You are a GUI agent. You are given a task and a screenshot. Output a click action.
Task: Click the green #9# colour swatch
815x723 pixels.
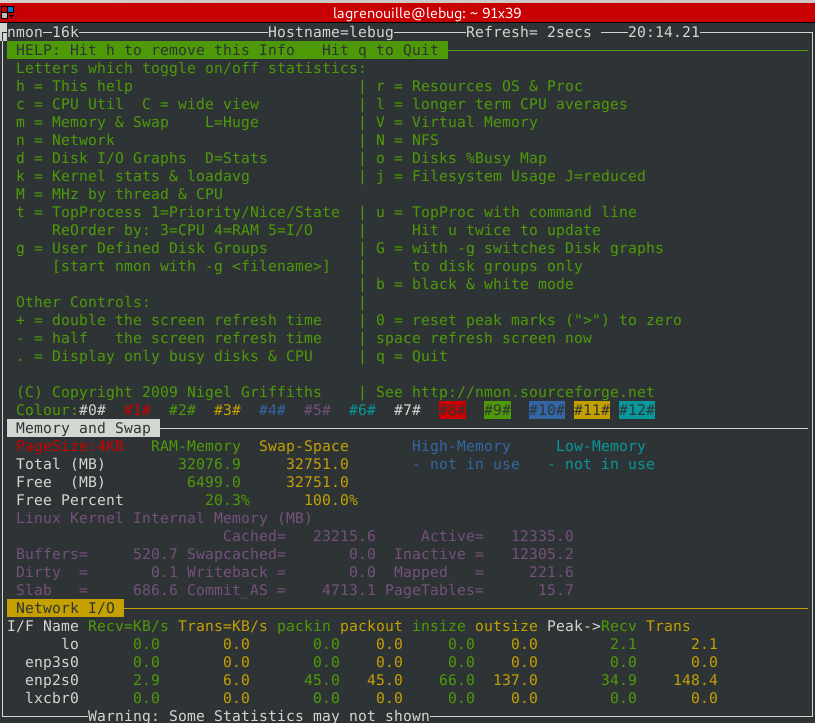coord(498,410)
